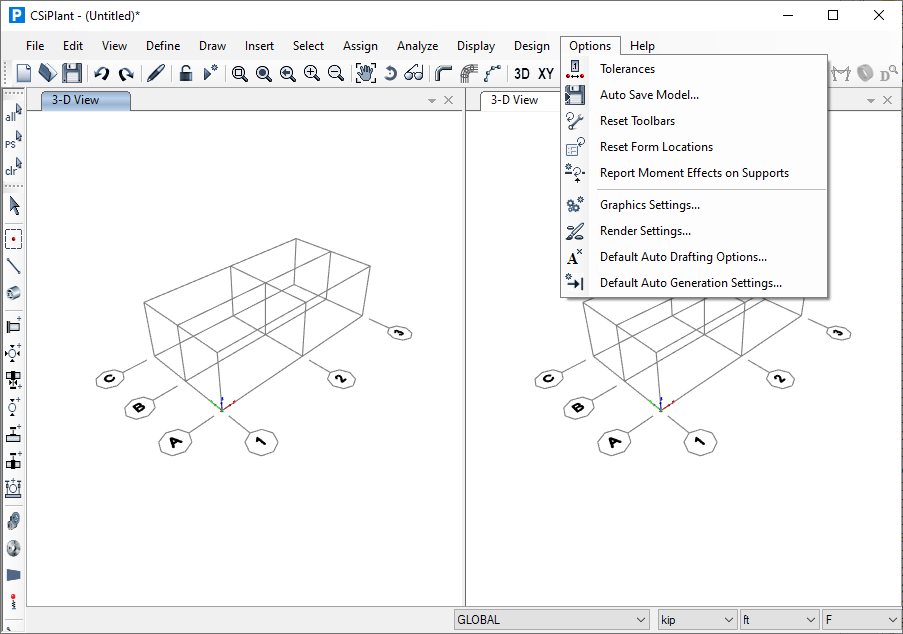Click the Restore Full View zoom icon
Screen dimensions: 903x634
click(x=264, y=74)
